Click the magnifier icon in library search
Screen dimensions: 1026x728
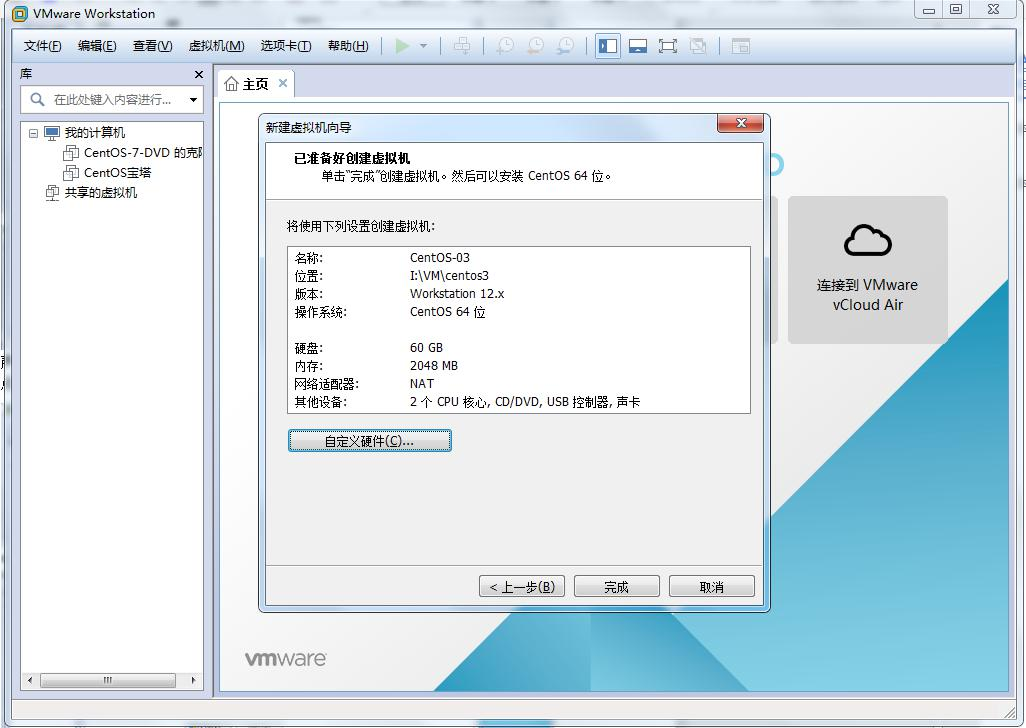point(37,99)
